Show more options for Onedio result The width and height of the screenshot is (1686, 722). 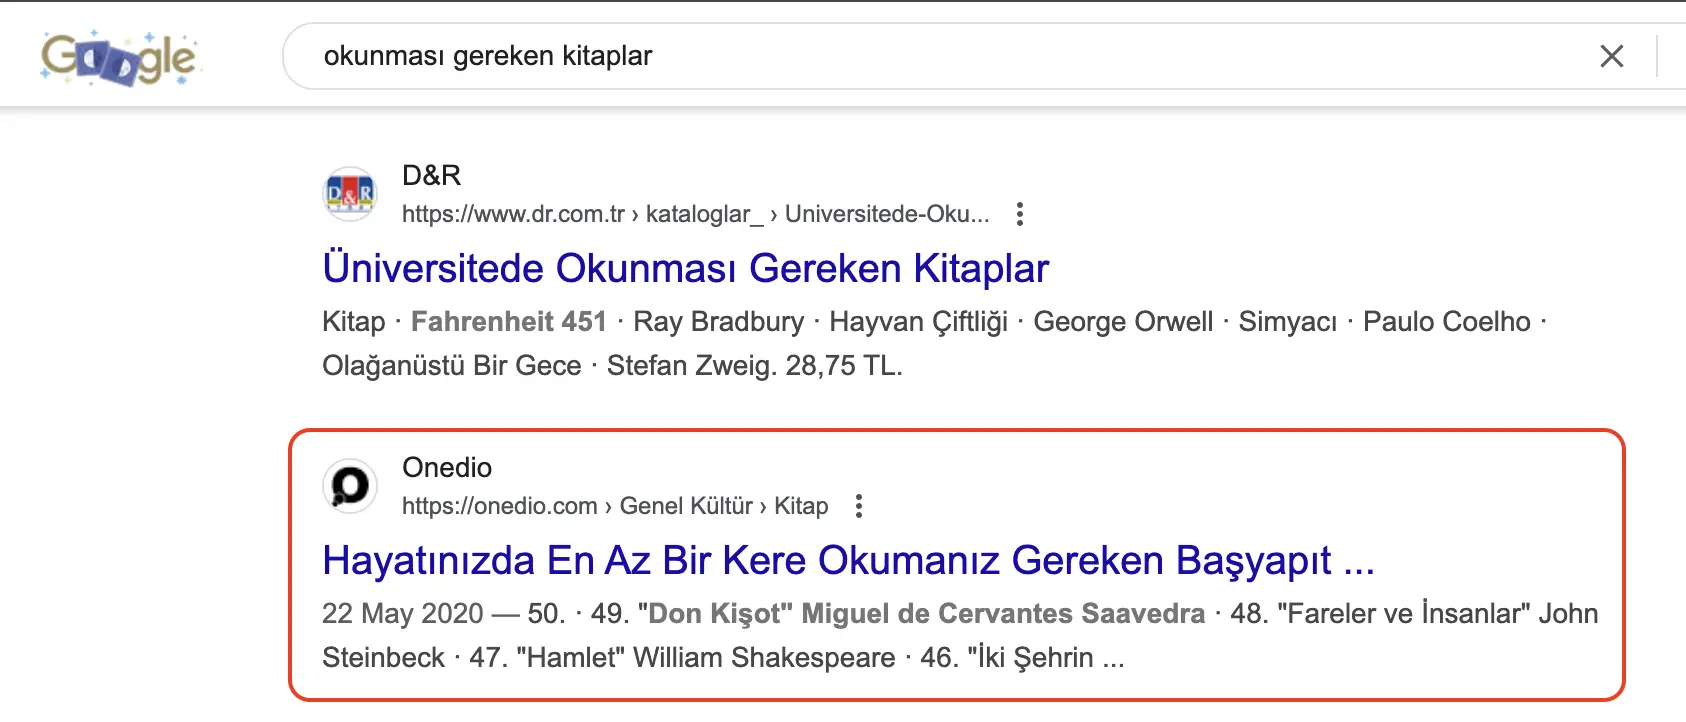pyautogui.click(x=858, y=506)
